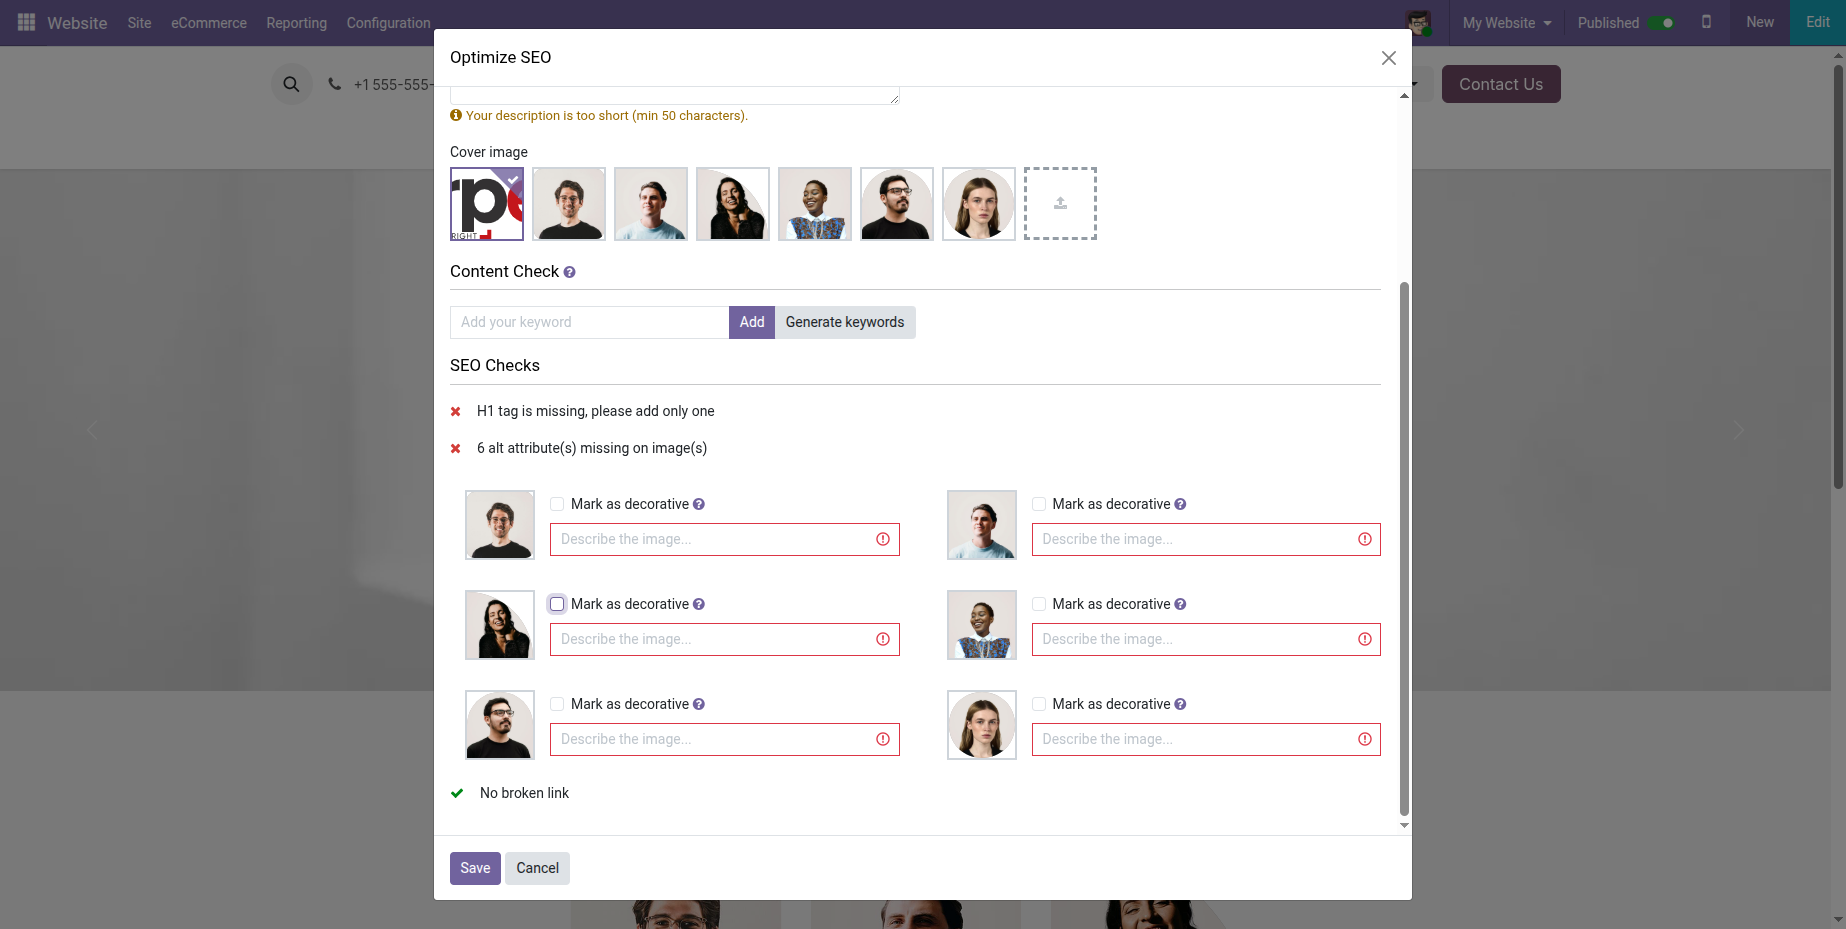Click the patterned-top woman's description field
Viewport: 1846px width, 929px height.
1206,639
